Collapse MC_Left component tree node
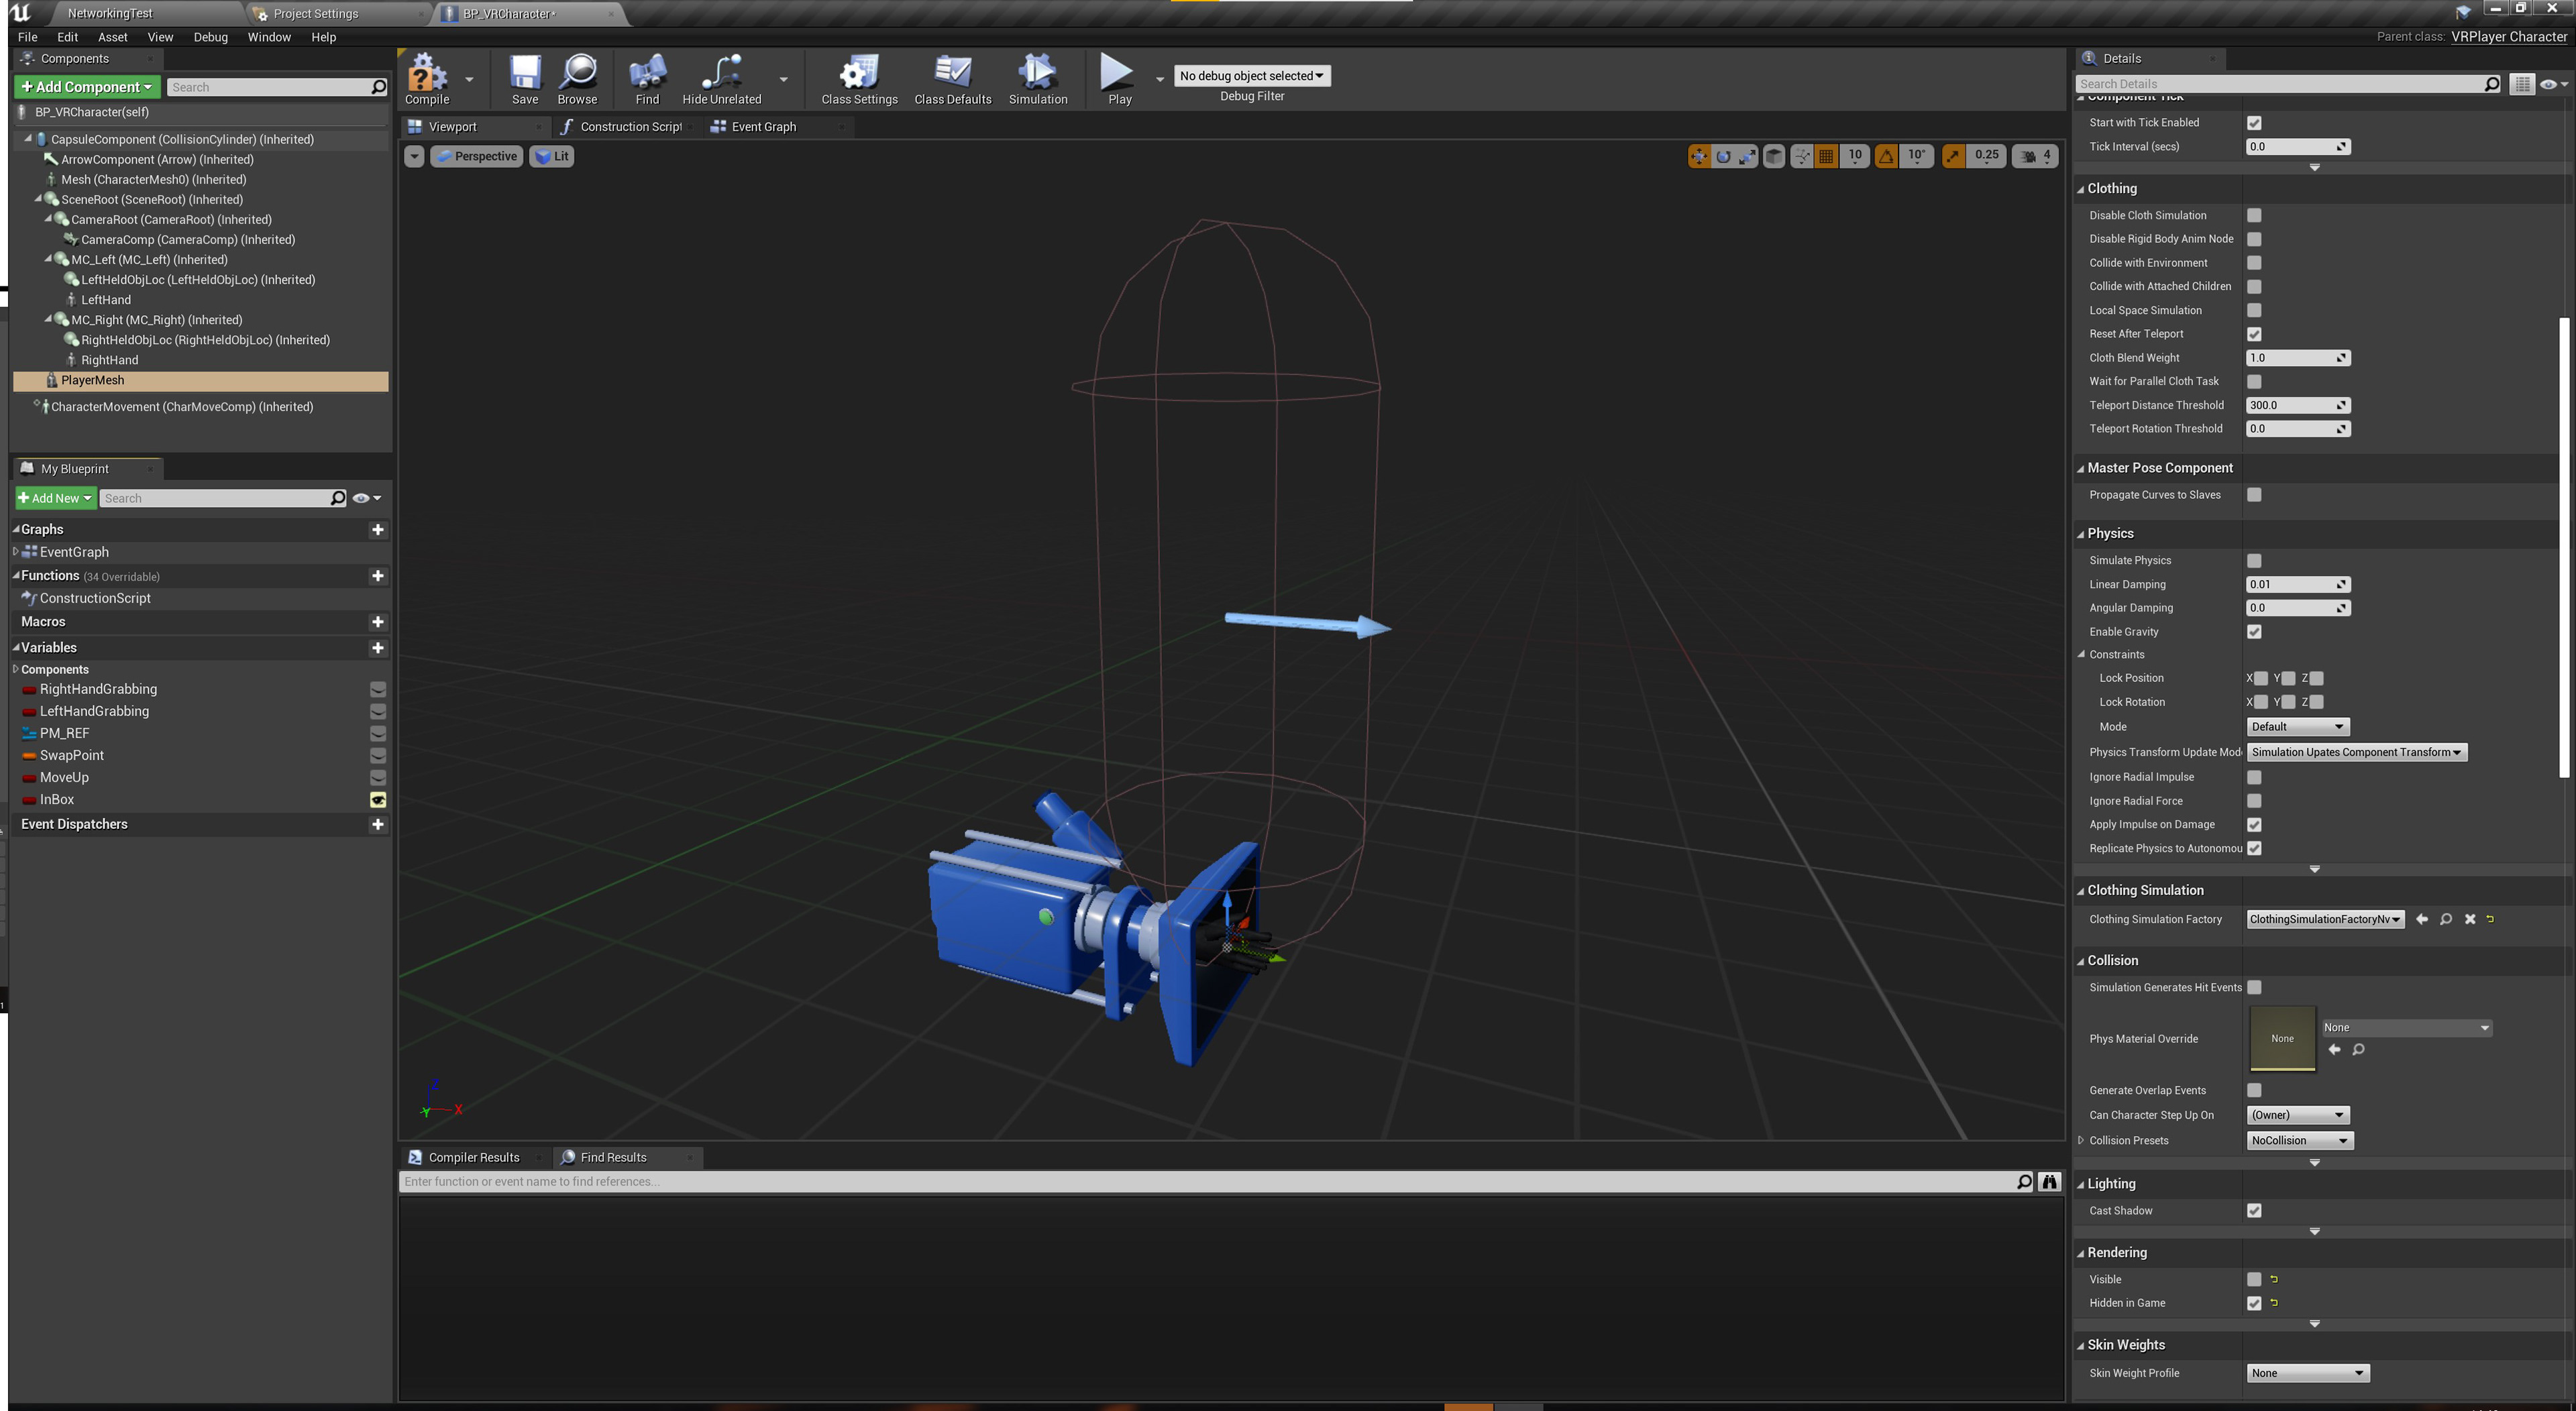2576x1411 pixels. [x=48, y=259]
